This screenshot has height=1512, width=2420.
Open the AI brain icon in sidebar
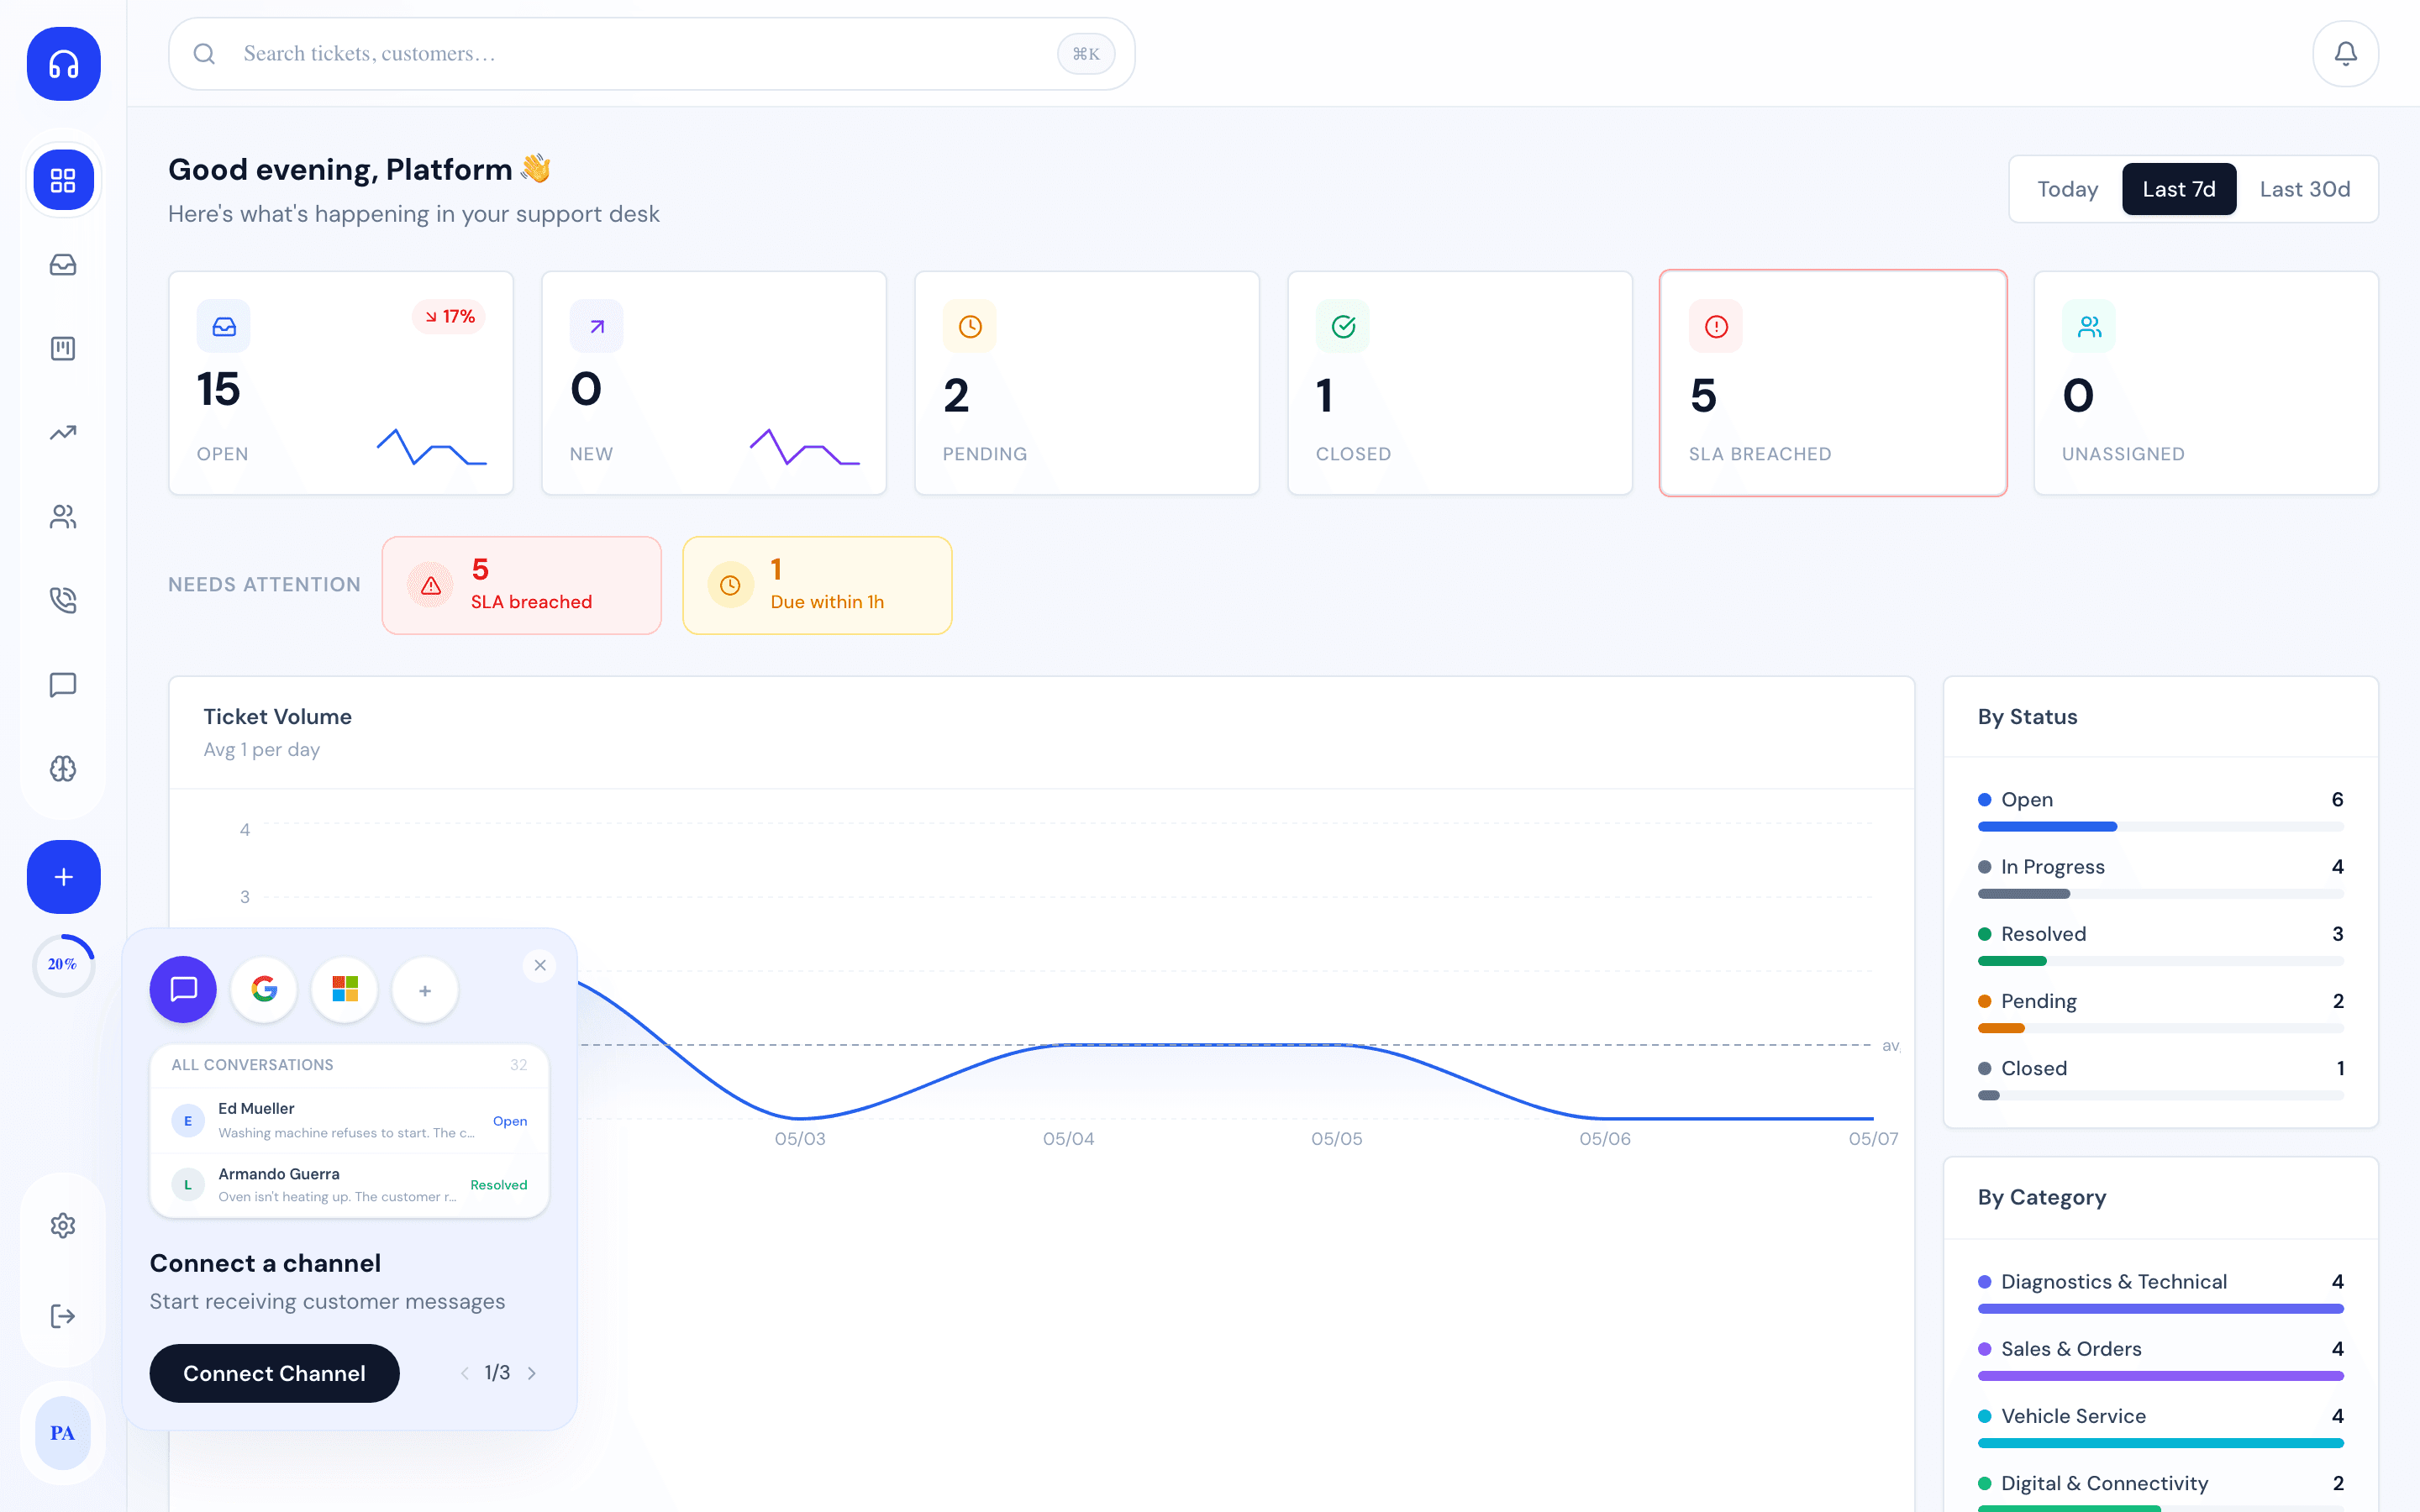tap(63, 769)
